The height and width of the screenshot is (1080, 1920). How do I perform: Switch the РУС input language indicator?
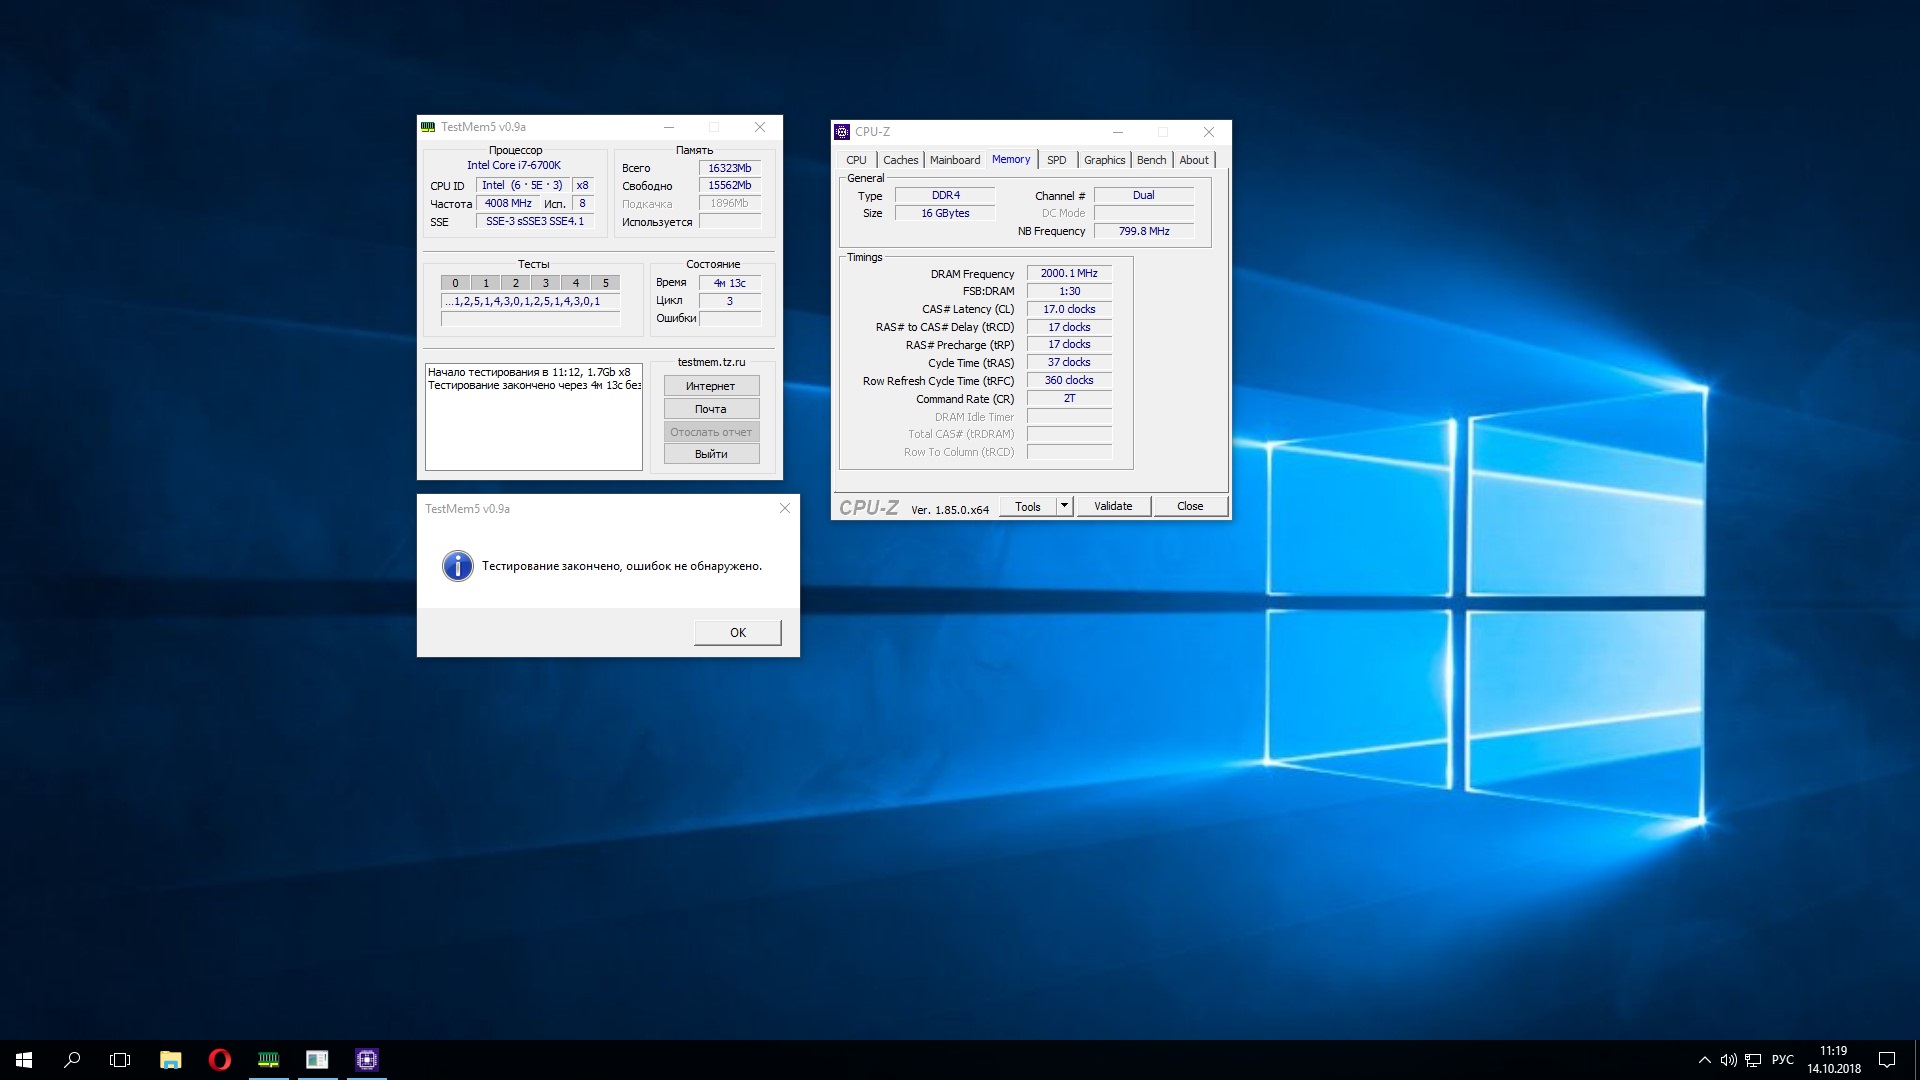click(1782, 1060)
